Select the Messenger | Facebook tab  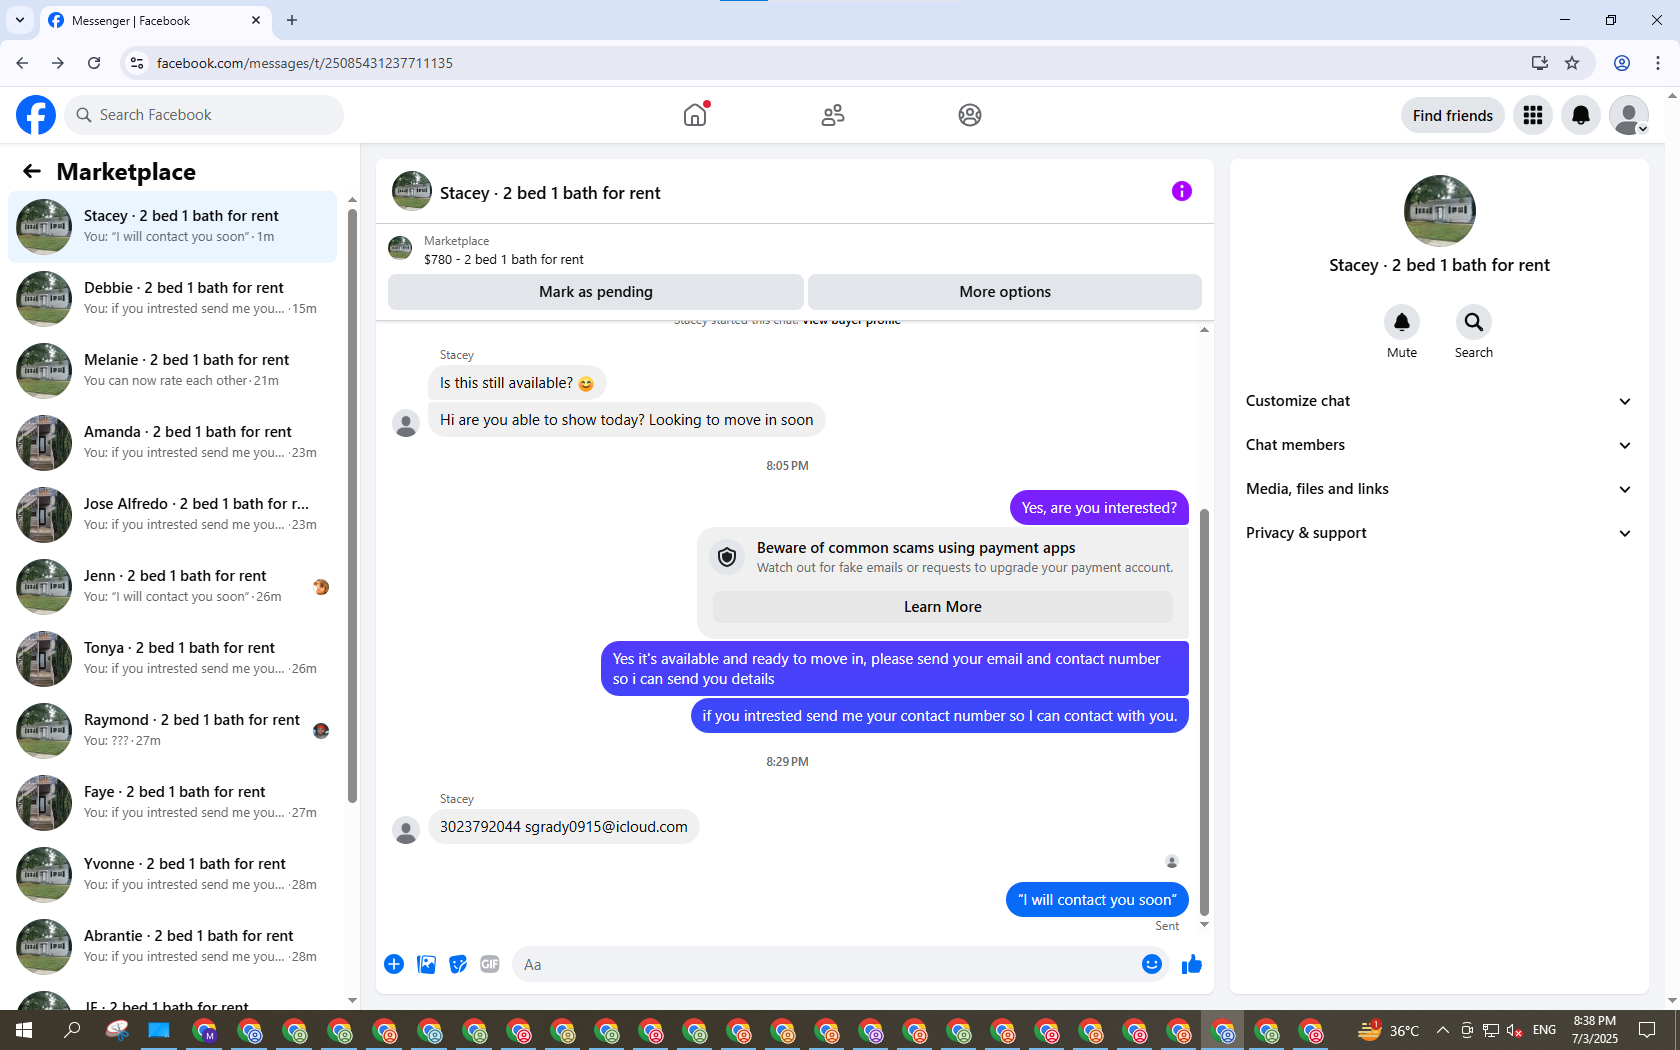pyautogui.click(x=154, y=20)
